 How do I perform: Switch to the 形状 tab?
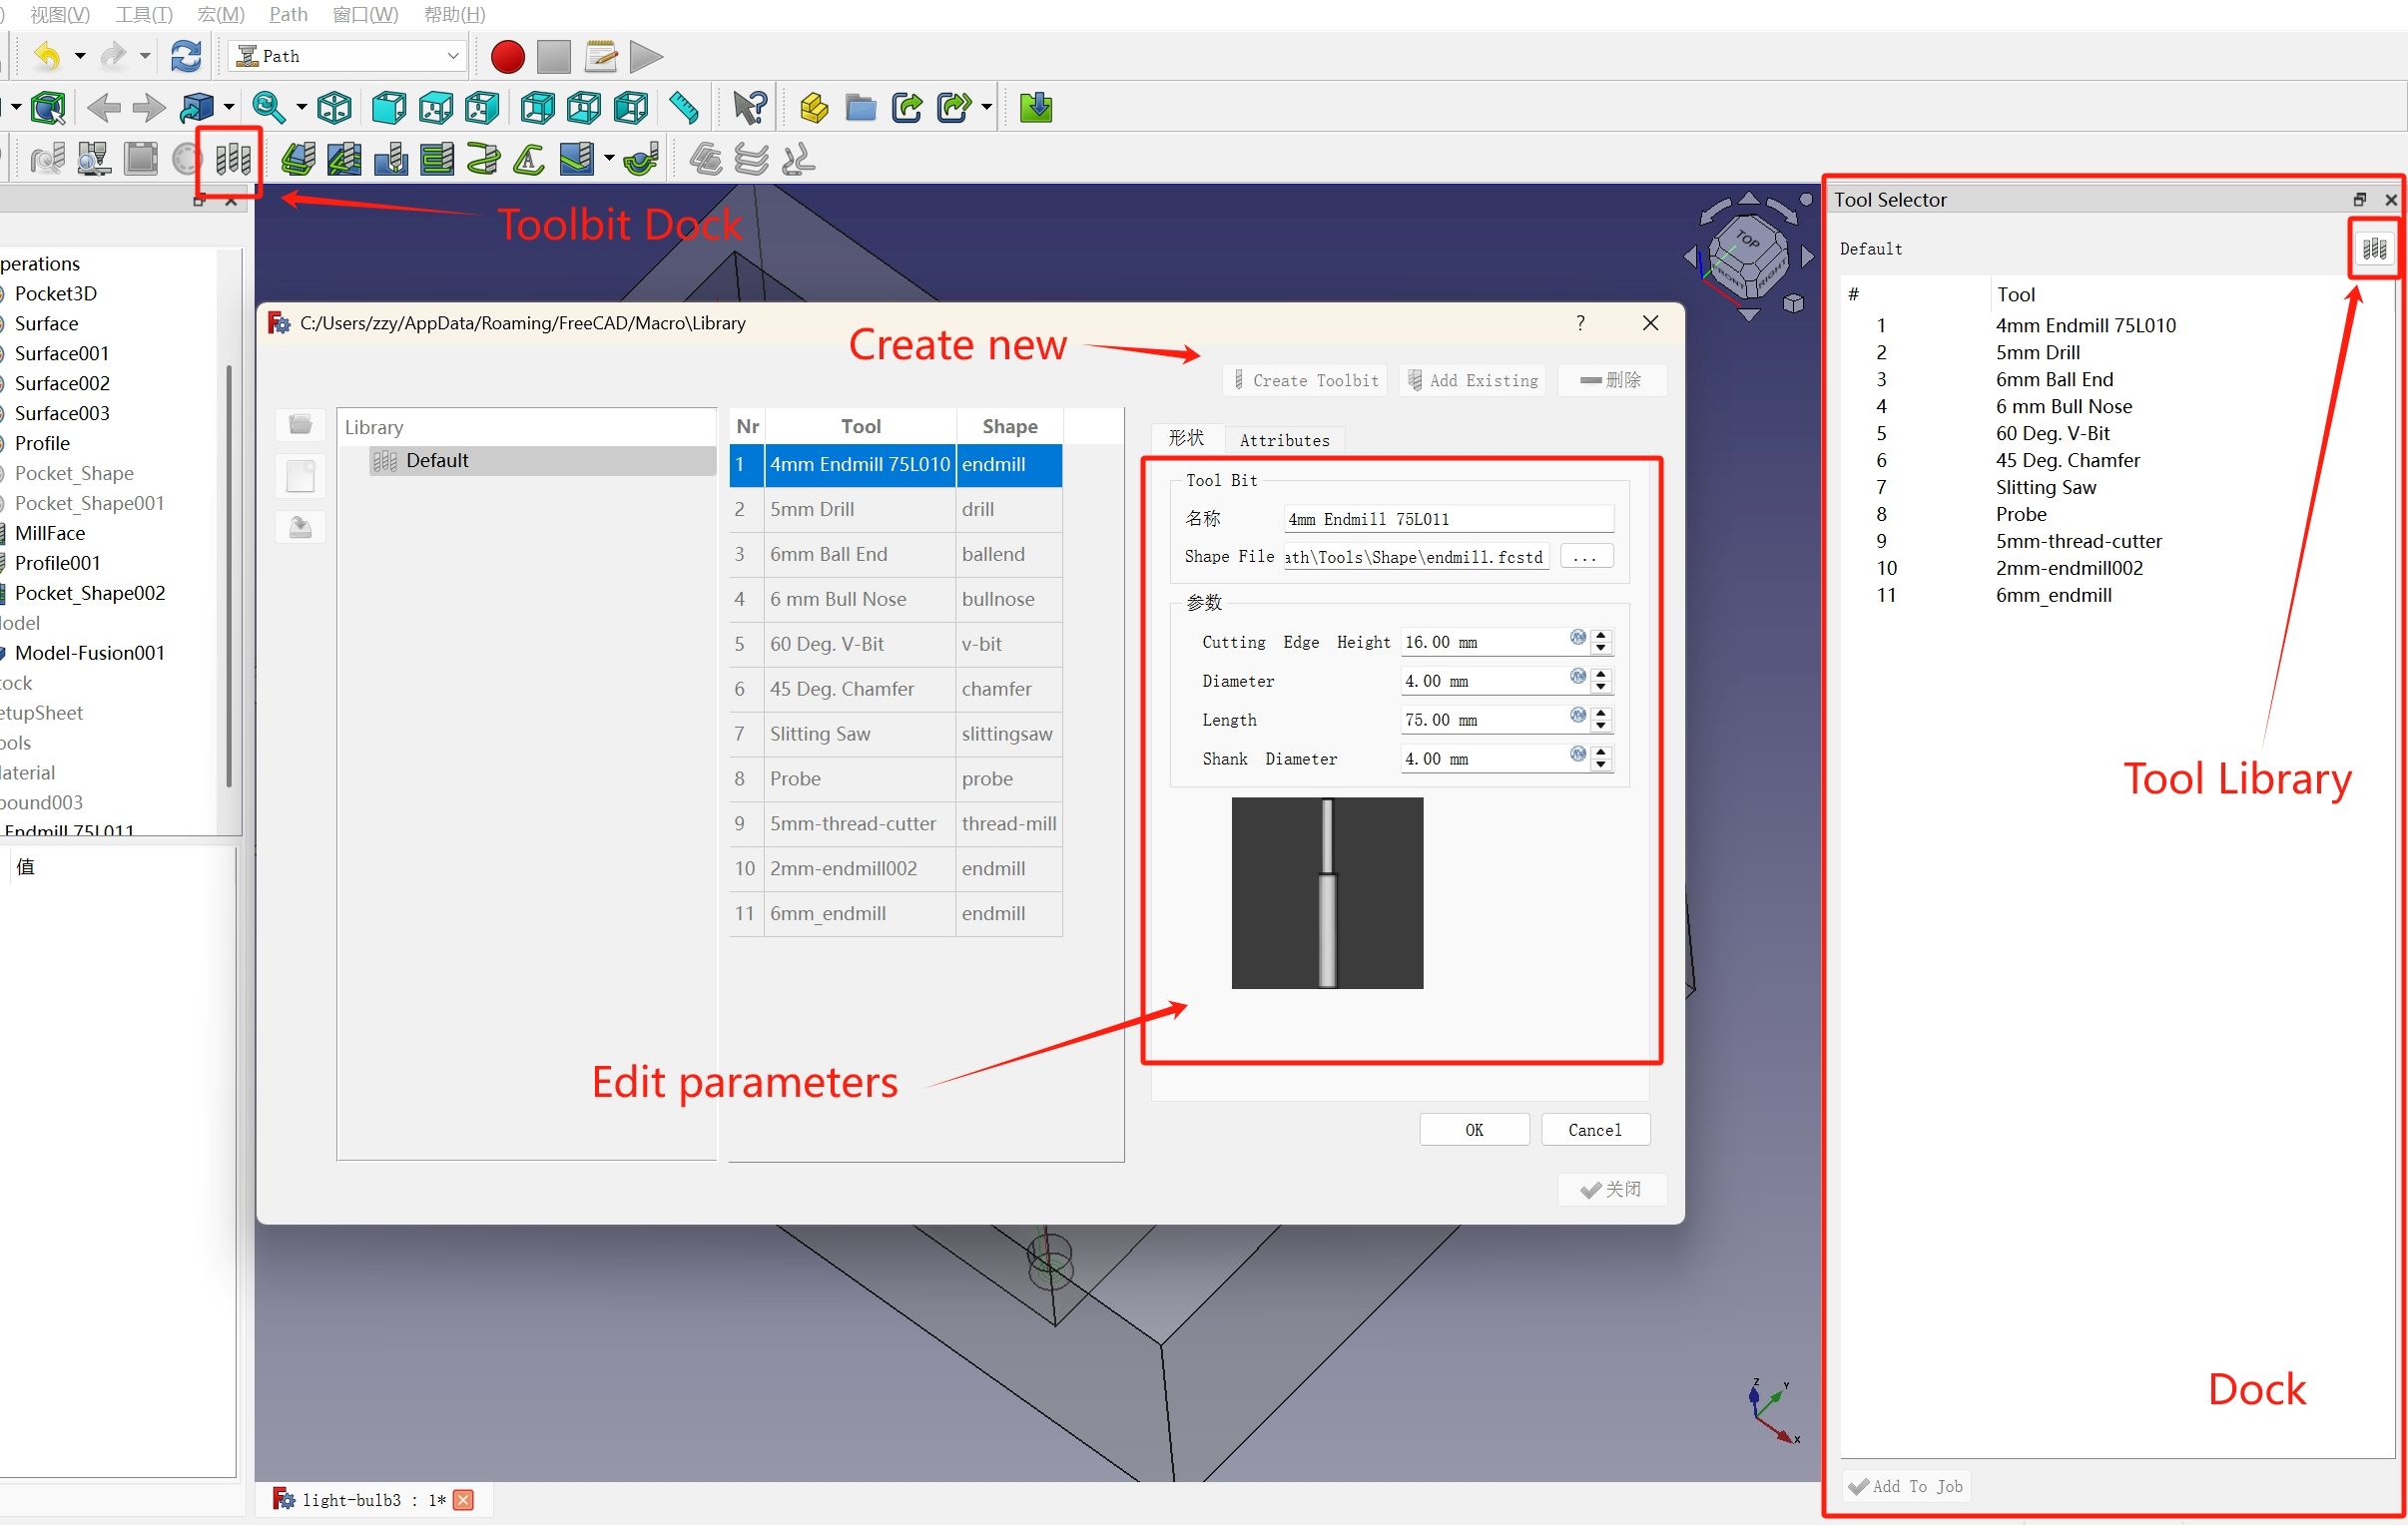[x=1186, y=438]
